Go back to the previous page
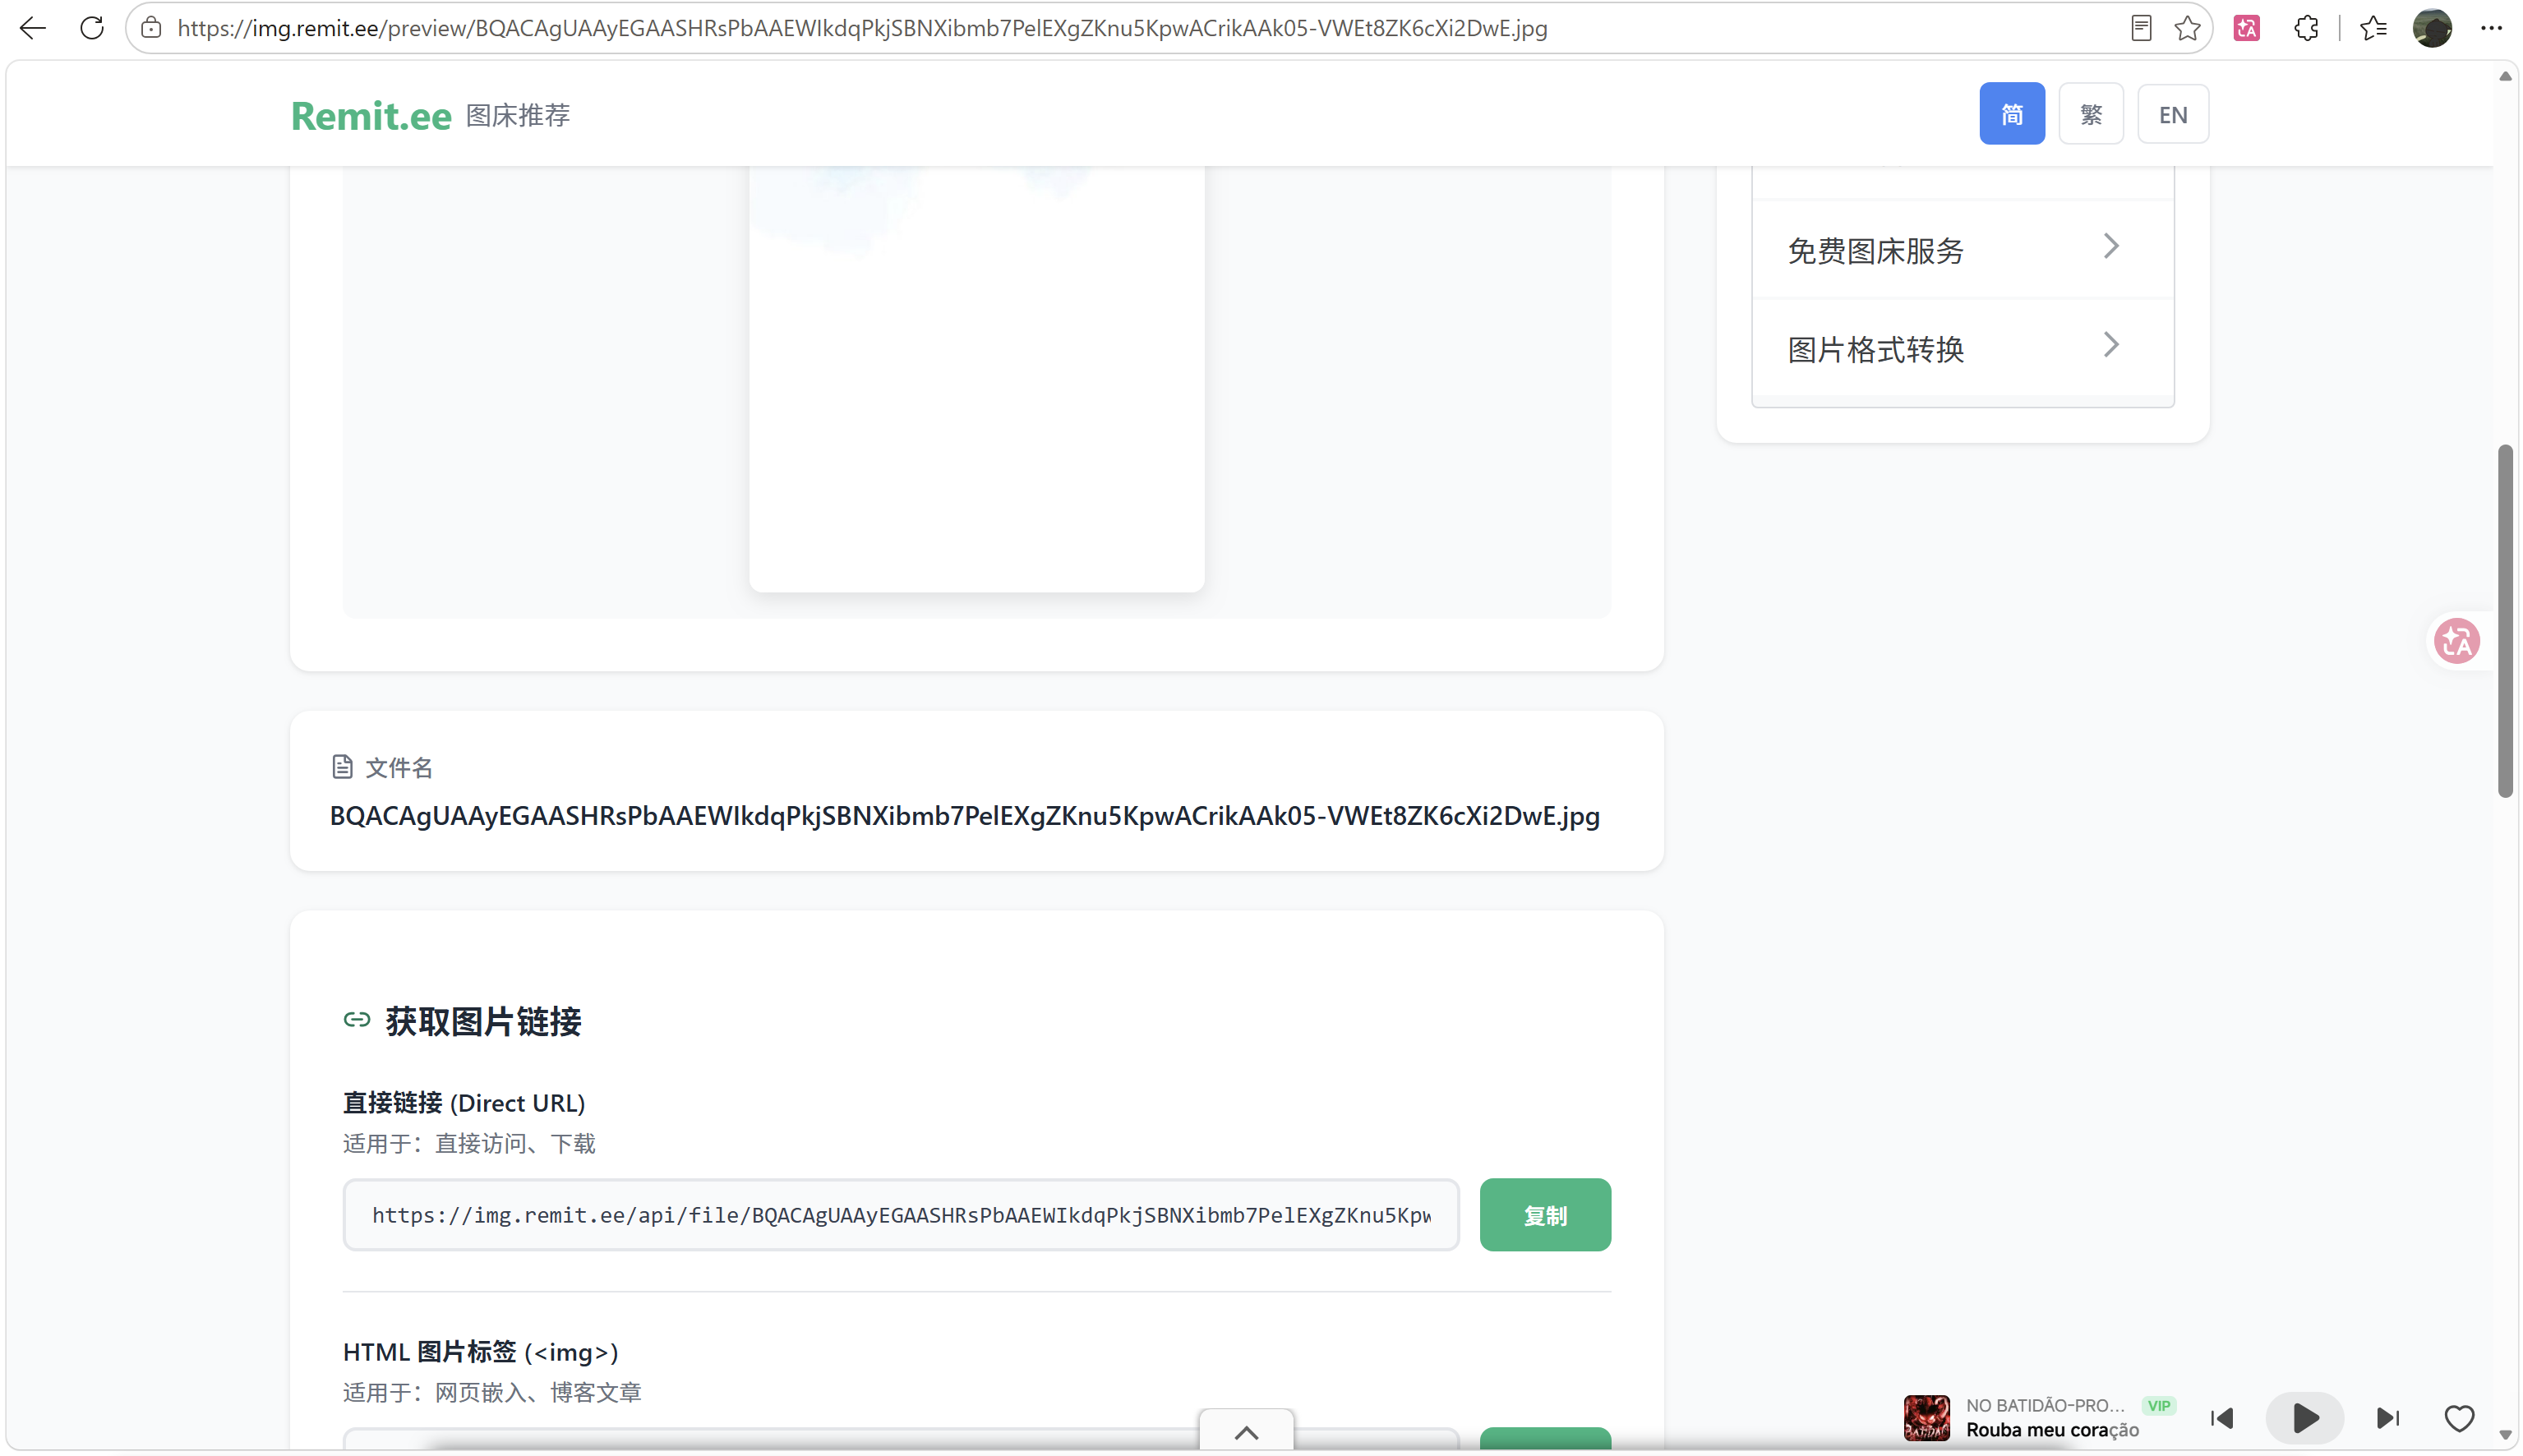Viewport: 2523px width, 1456px height. click(x=33, y=28)
